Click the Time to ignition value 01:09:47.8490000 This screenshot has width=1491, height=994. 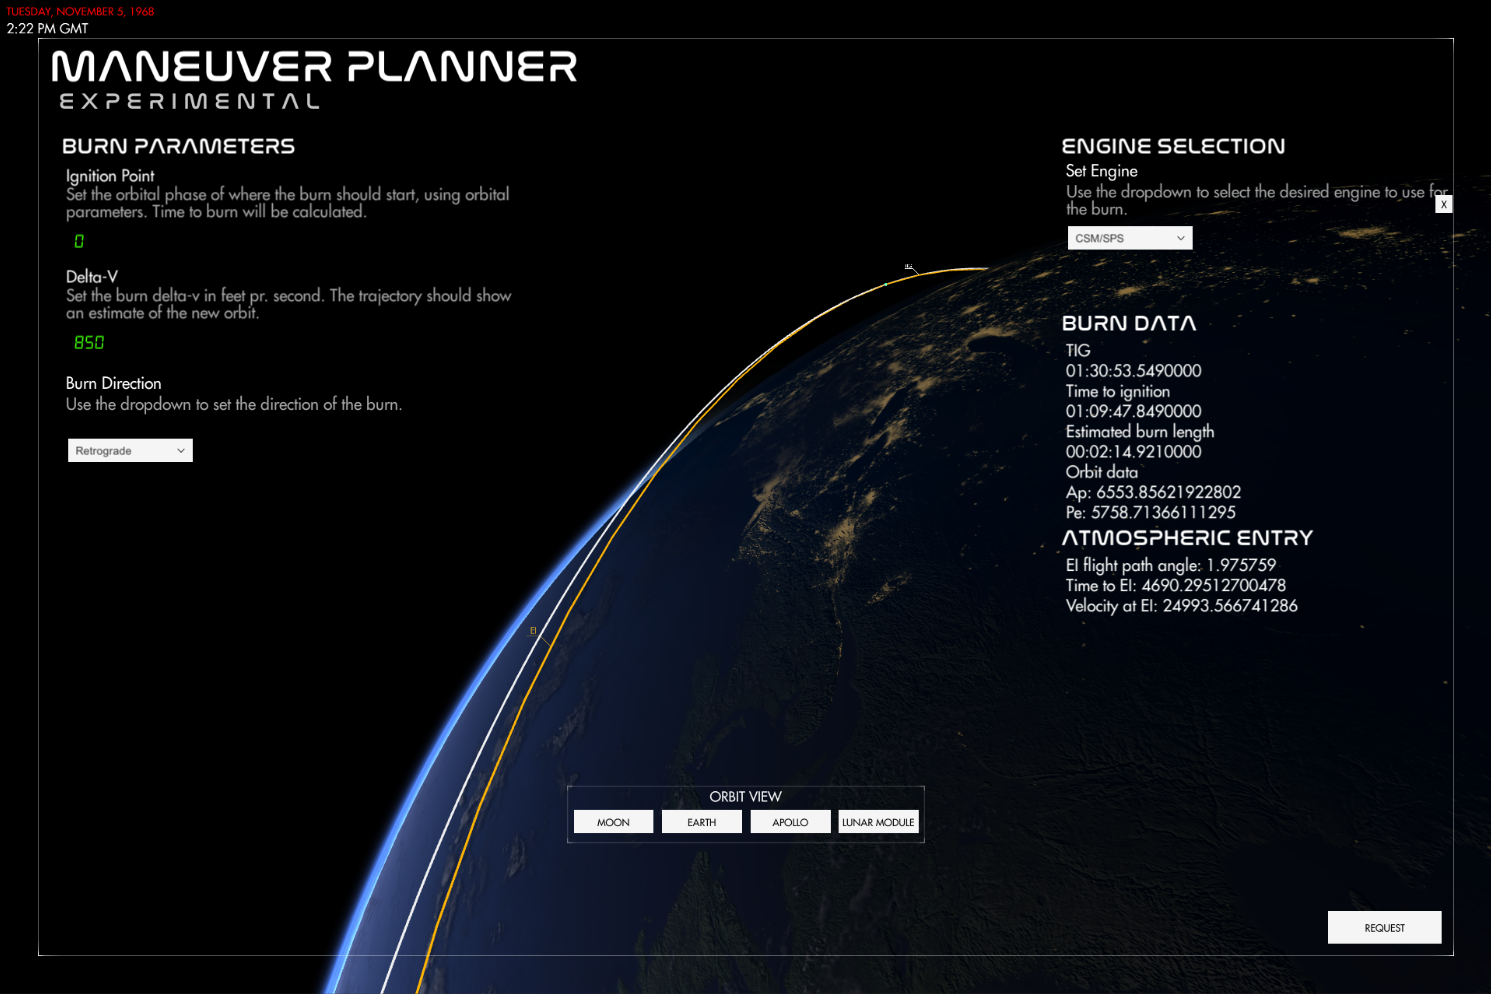1133,411
